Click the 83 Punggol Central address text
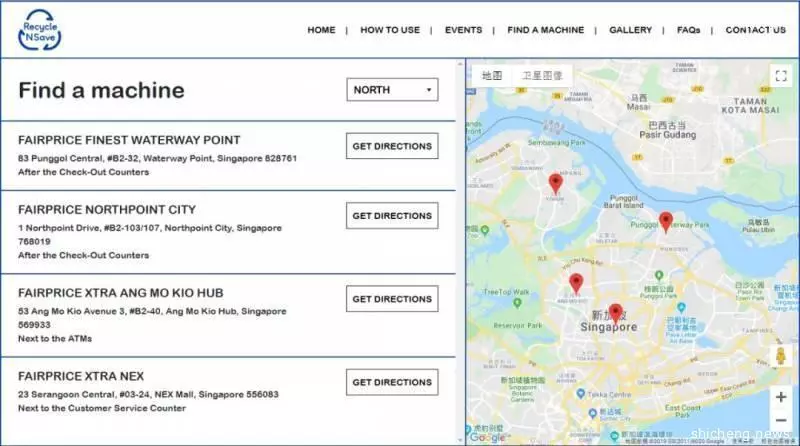The image size is (800, 446). tap(158, 159)
